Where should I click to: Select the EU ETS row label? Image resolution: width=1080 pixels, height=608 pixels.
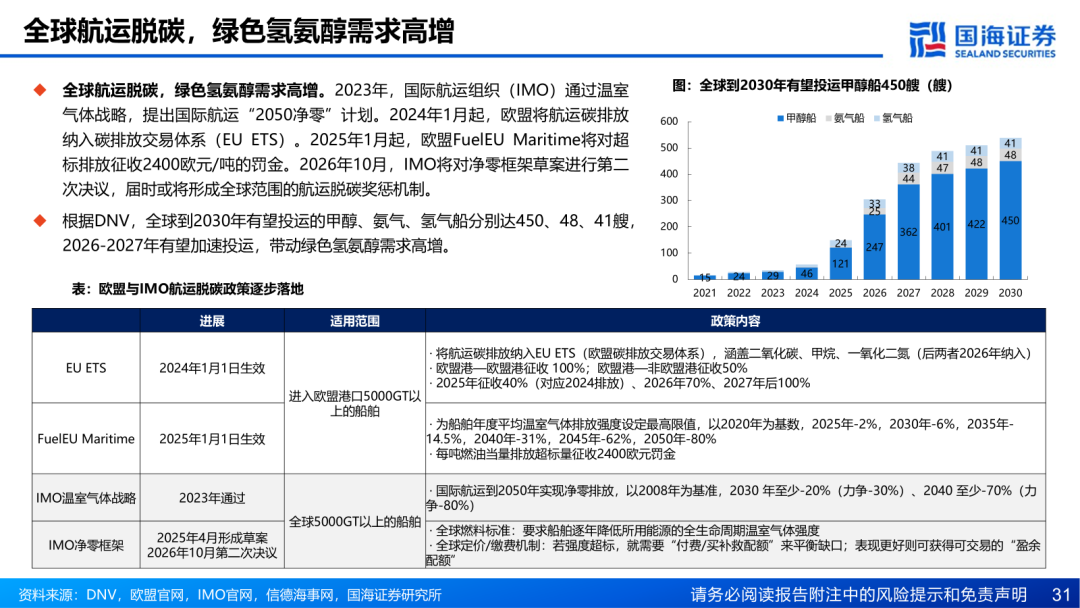[x=86, y=368]
